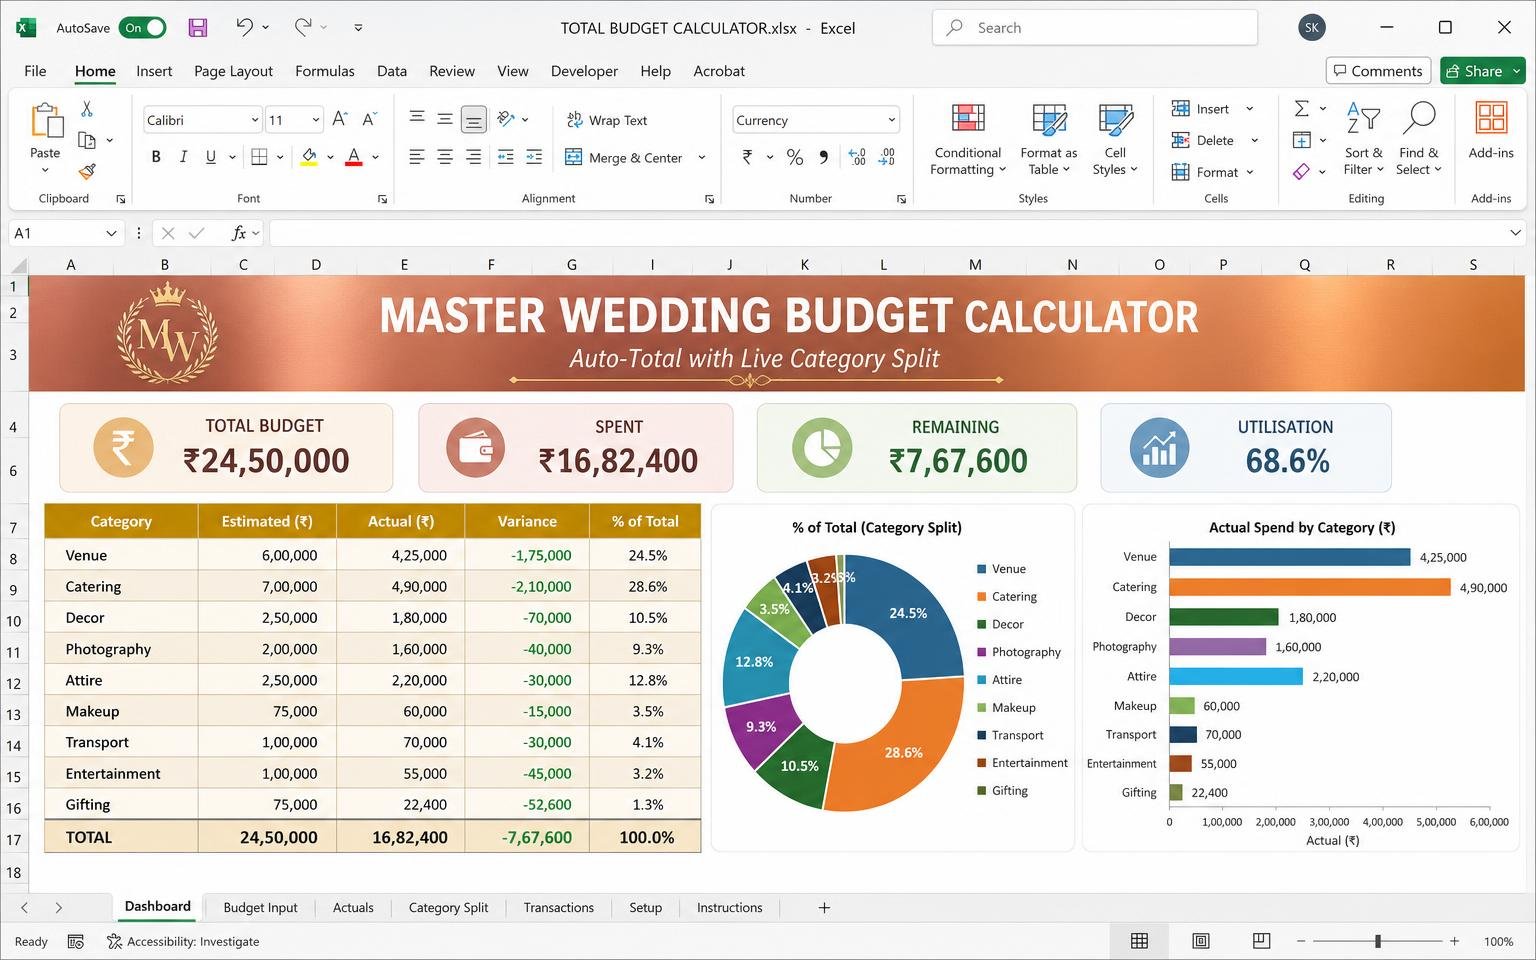The width and height of the screenshot is (1536, 960).
Task: Click the Redo arrow icon
Action: click(x=303, y=28)
